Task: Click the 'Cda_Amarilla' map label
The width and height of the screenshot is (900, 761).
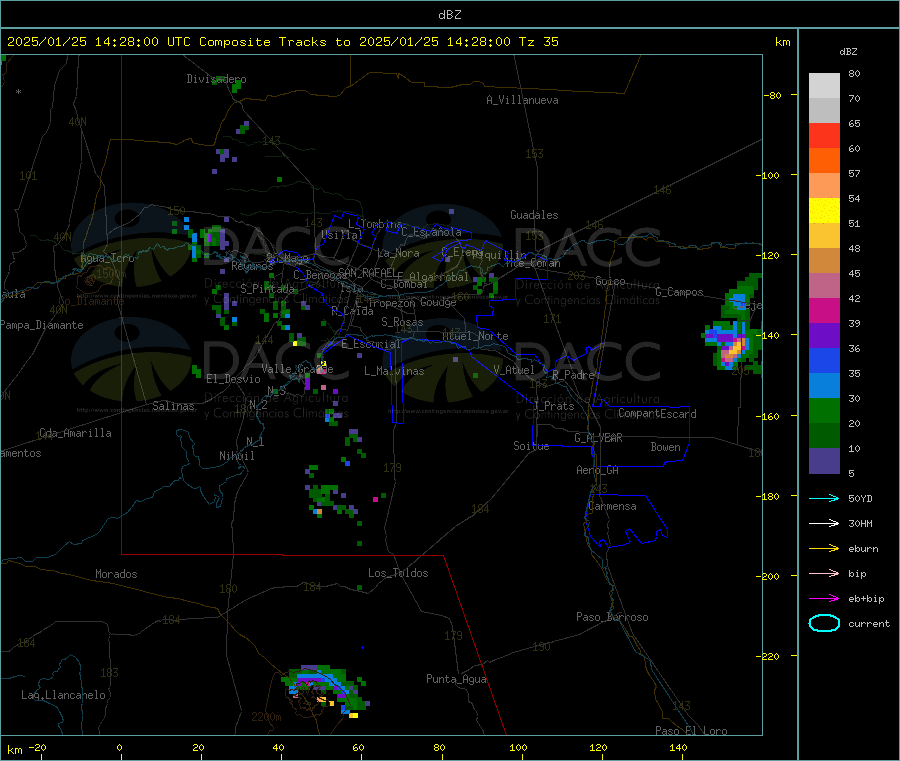Action: click(75, 433)
